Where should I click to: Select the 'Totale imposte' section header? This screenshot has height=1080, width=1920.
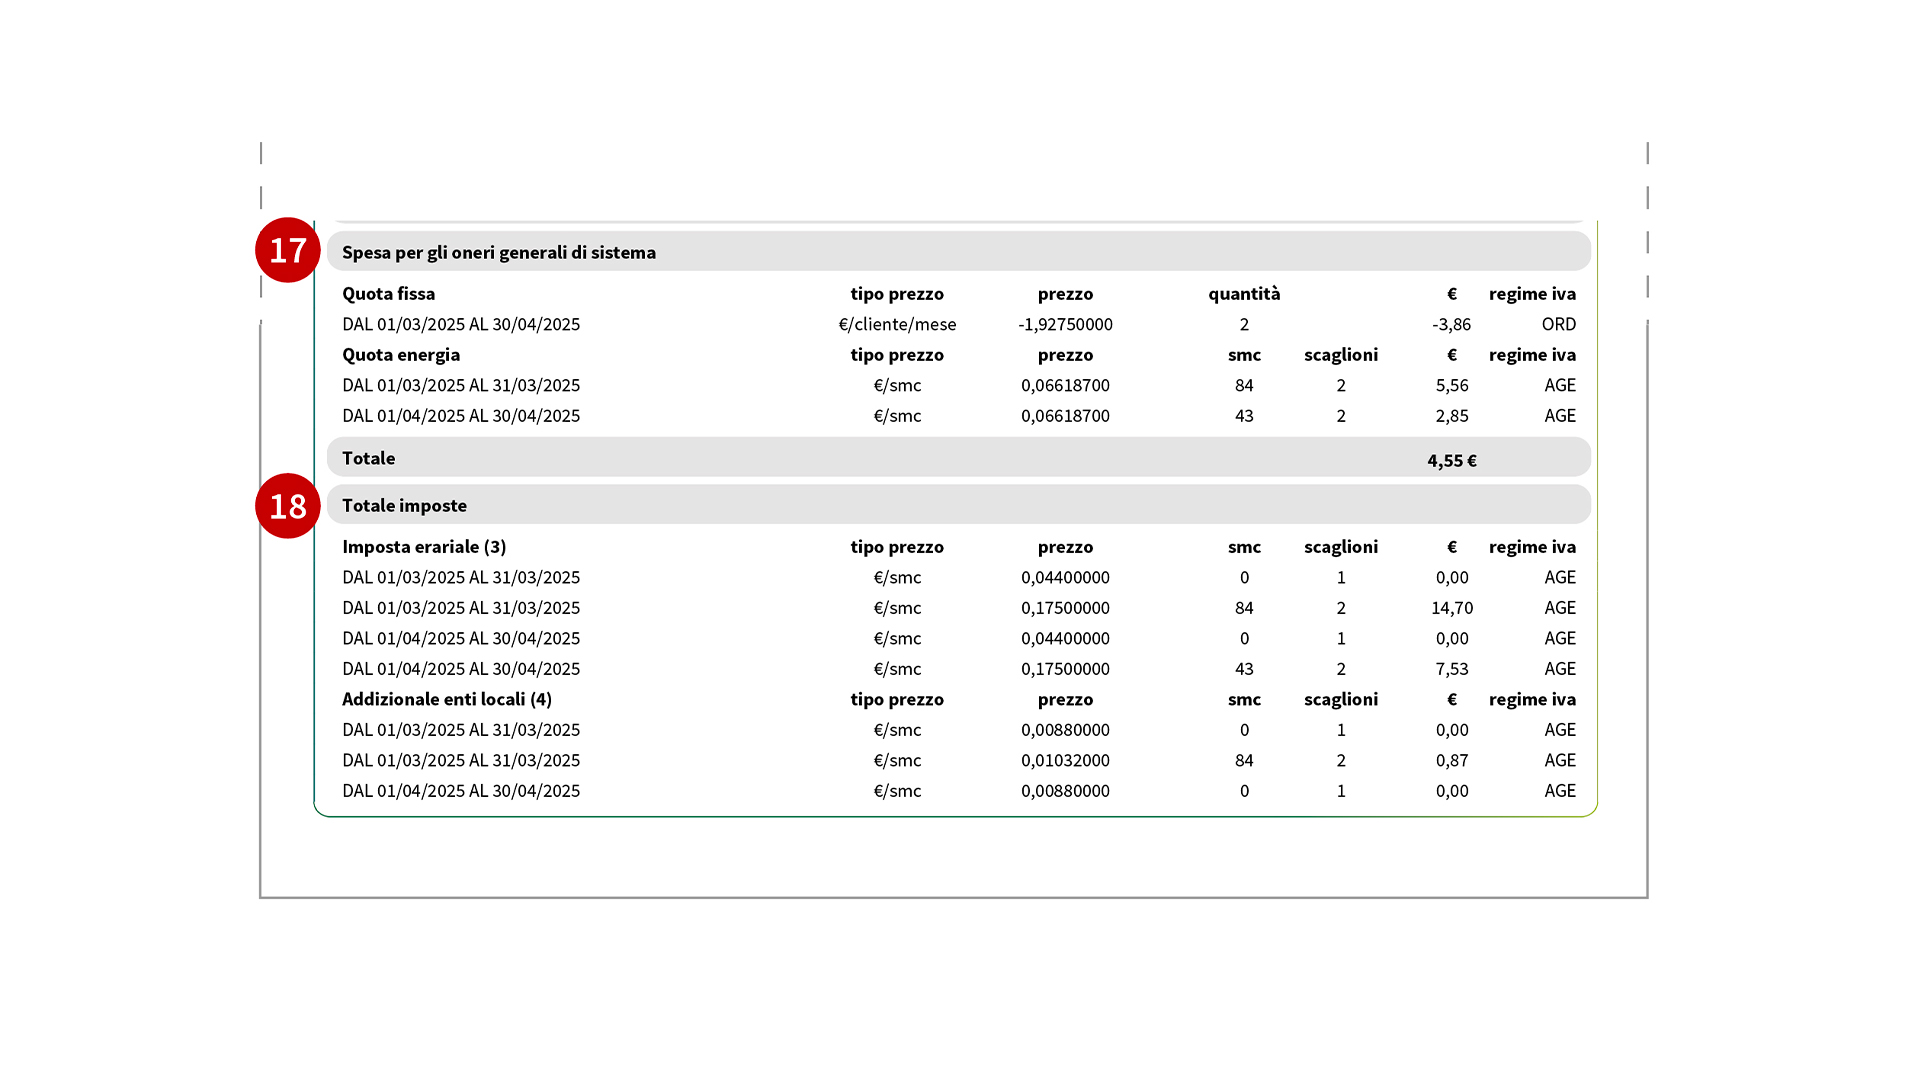404,505
